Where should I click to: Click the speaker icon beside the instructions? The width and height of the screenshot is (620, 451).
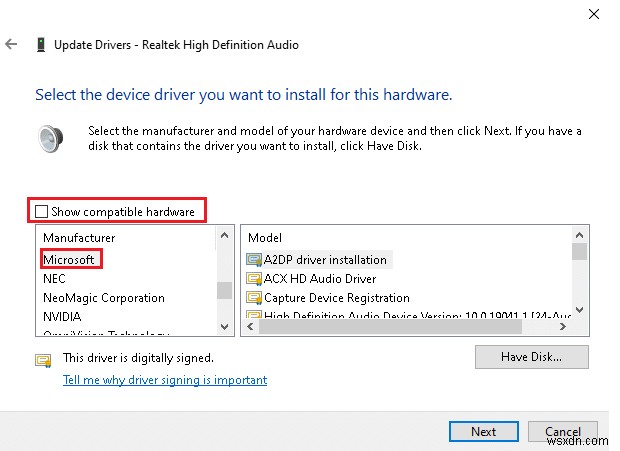click(51, 138)
